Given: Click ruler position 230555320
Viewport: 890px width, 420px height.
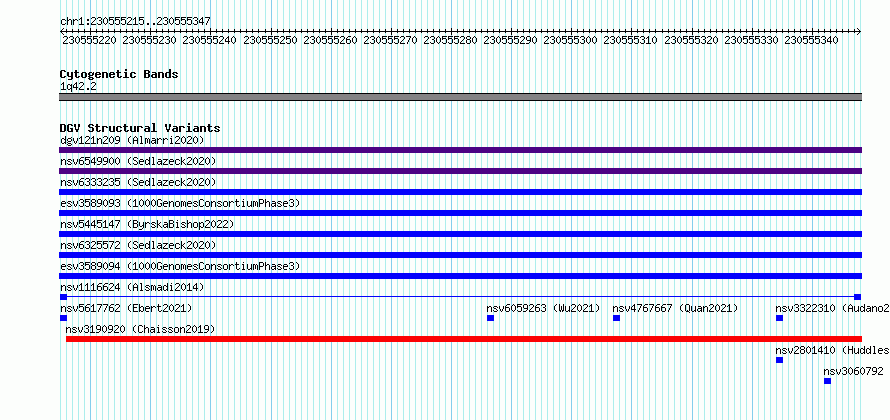Looking at the screenshot, I should point(691,40).
